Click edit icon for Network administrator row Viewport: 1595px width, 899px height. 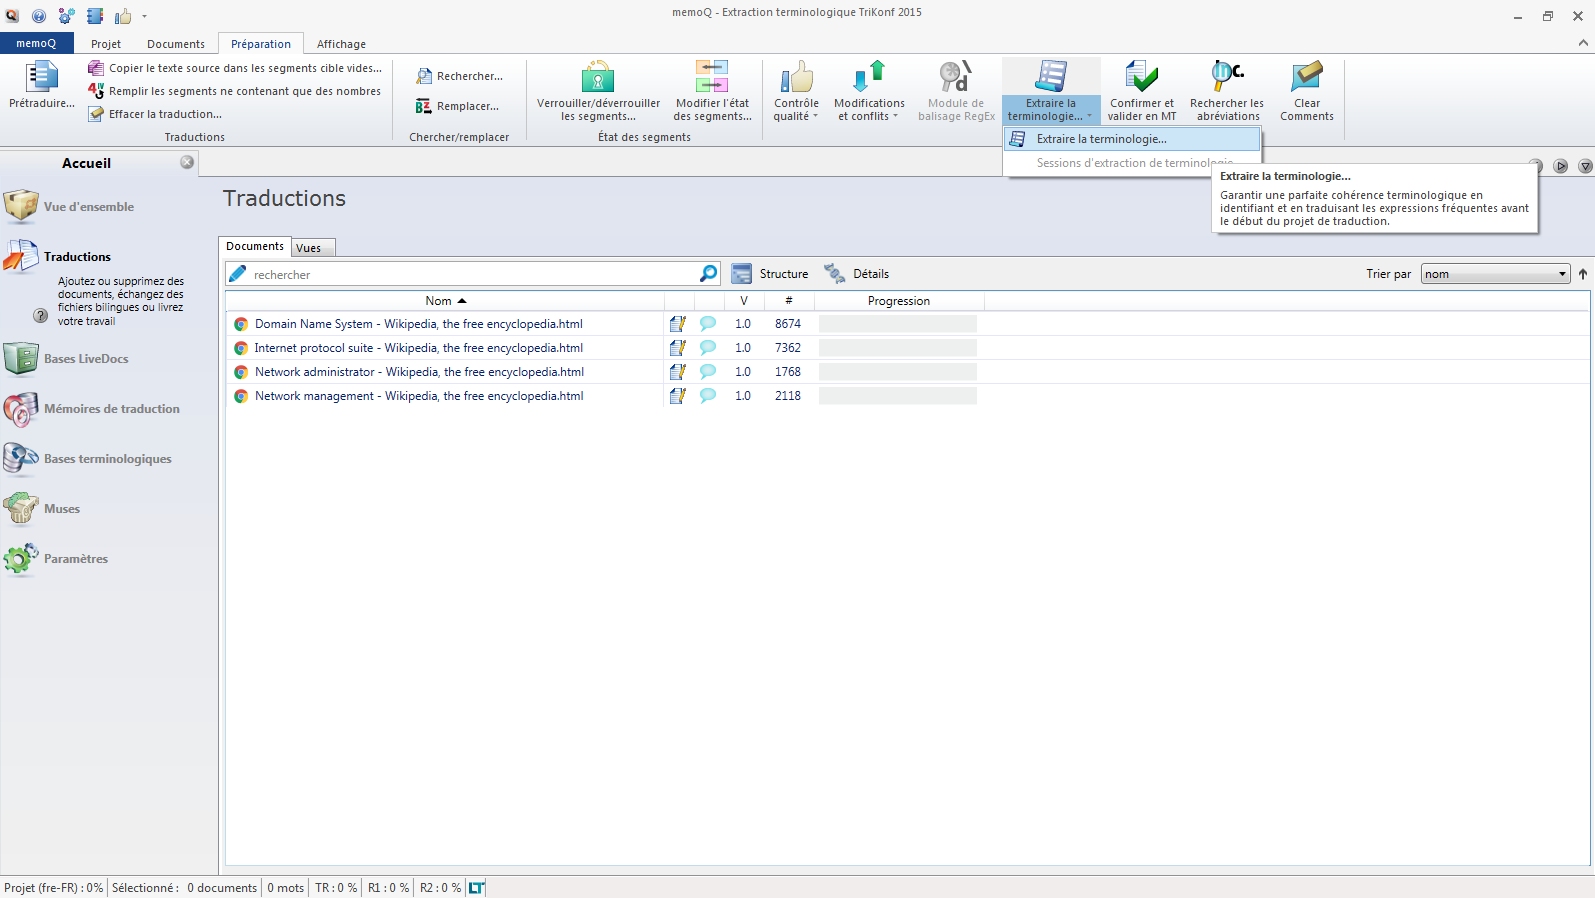pyautogui.click(x=678, y=372)
